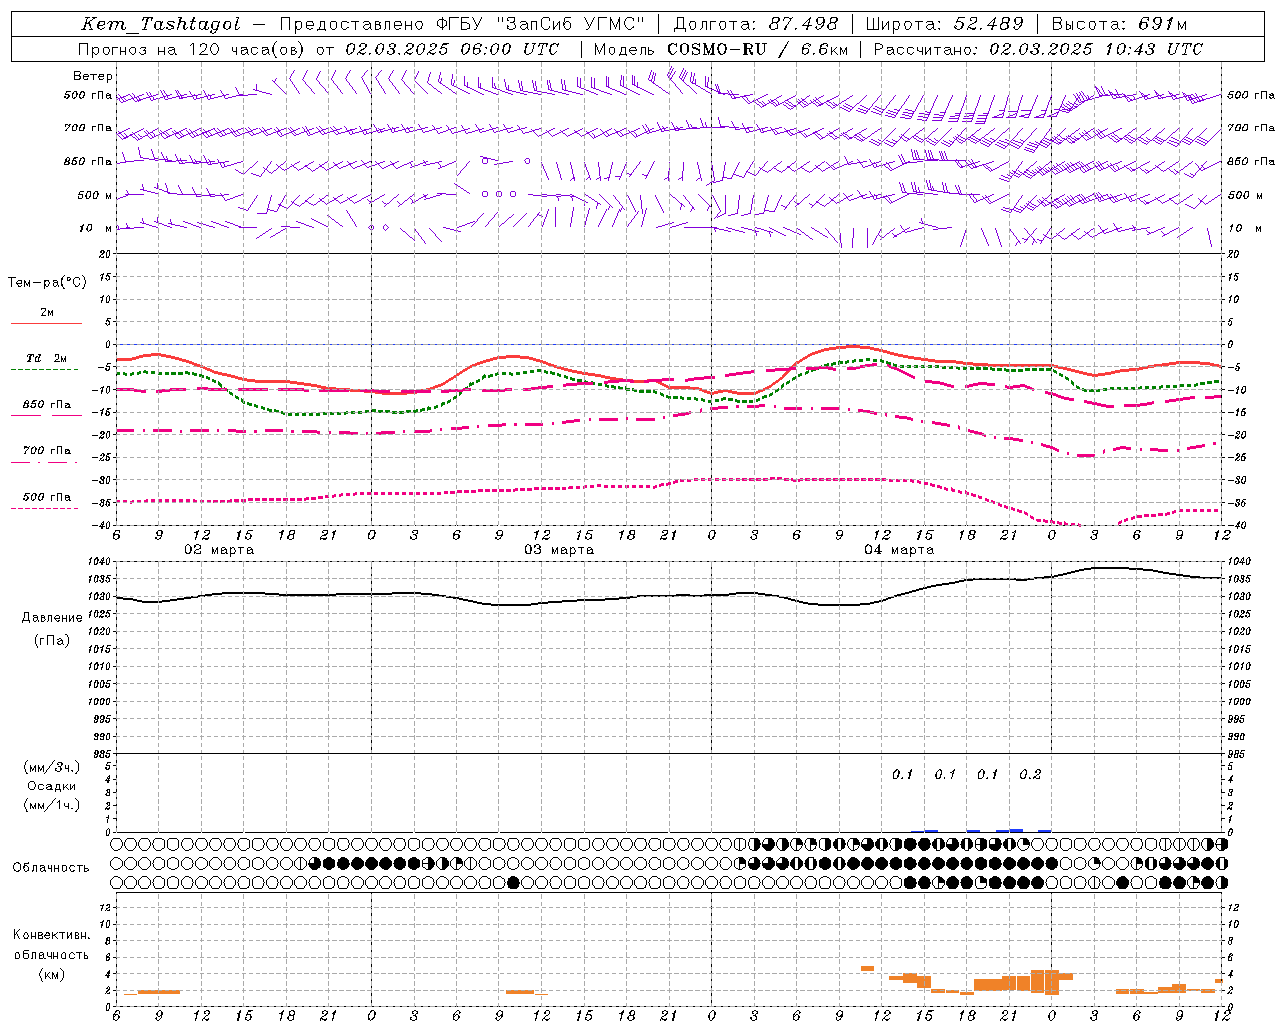The image size is (1280, 1024).
Task: Click left '500 м' wind level label
Action: coord(95,195)
